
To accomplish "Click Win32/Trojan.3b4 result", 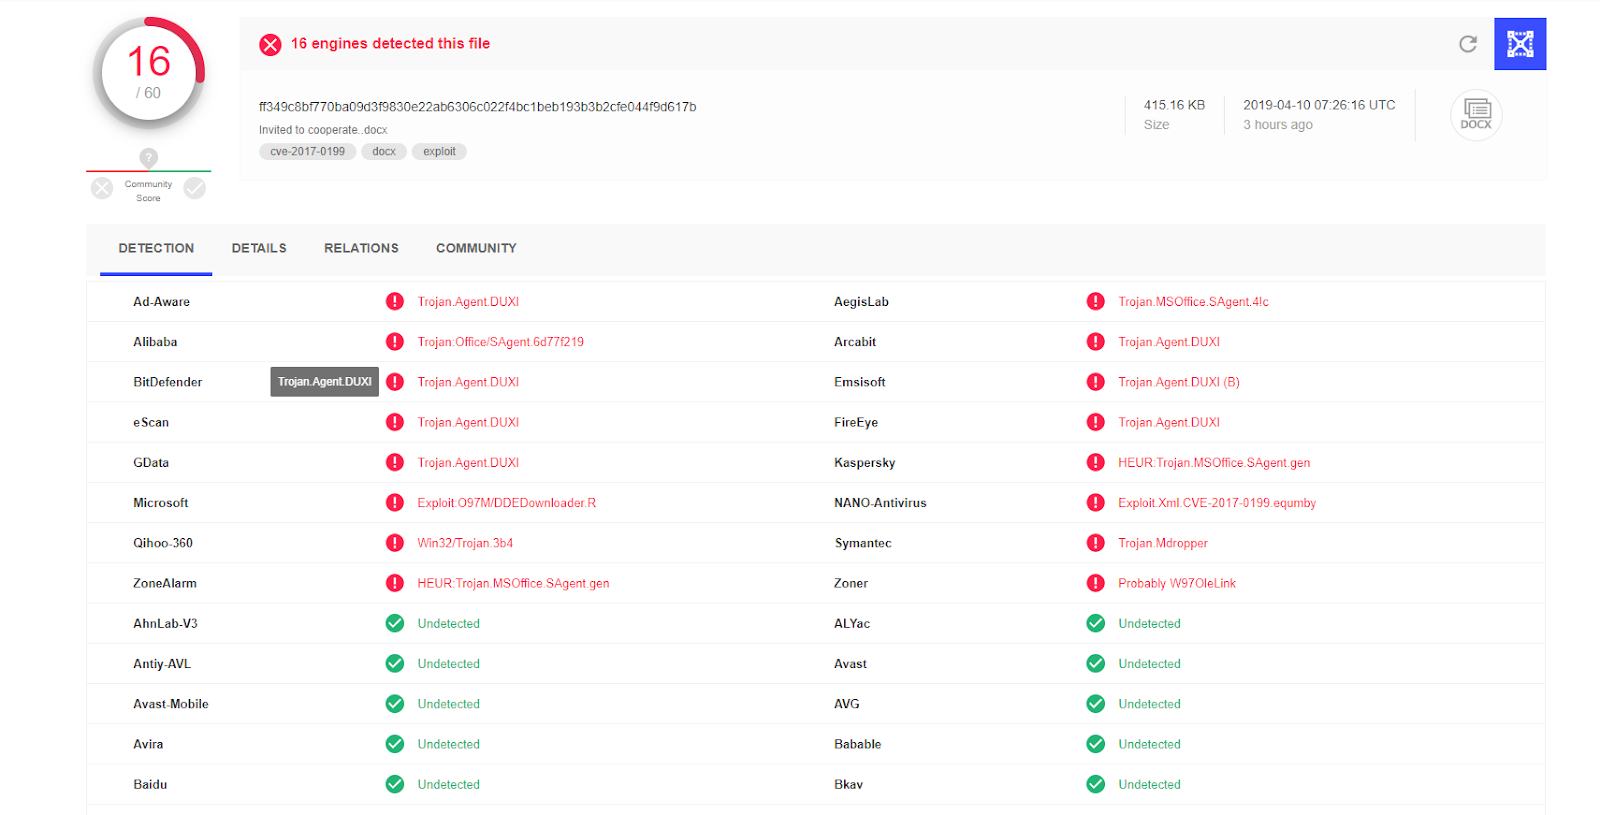I will pyautogui.click(x=465, y=543).
